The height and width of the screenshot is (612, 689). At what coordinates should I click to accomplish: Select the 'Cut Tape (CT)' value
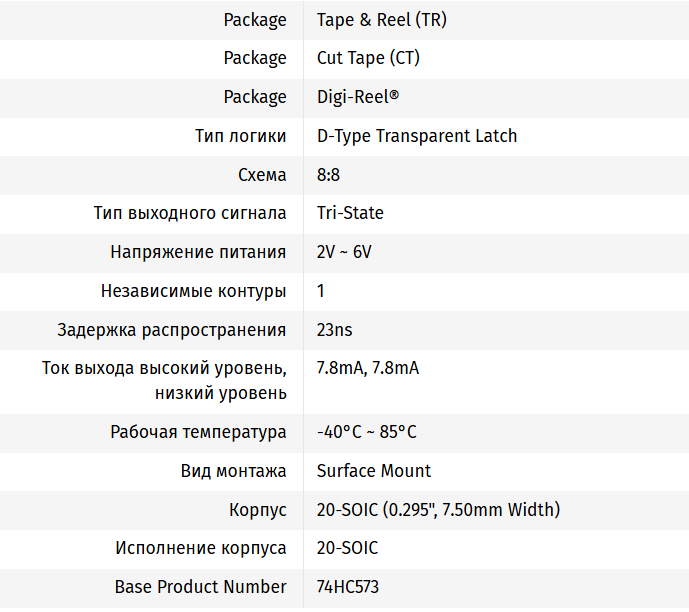click(x=368, y=58)
